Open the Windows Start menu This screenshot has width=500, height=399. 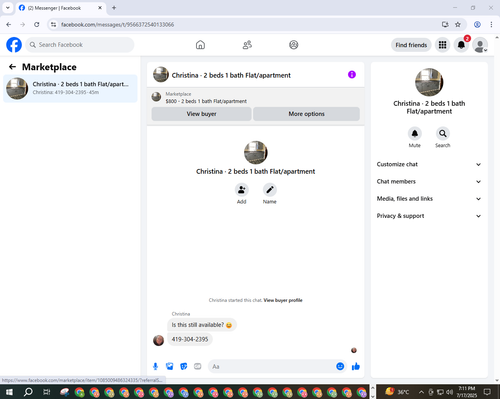(x=9, y=392)
